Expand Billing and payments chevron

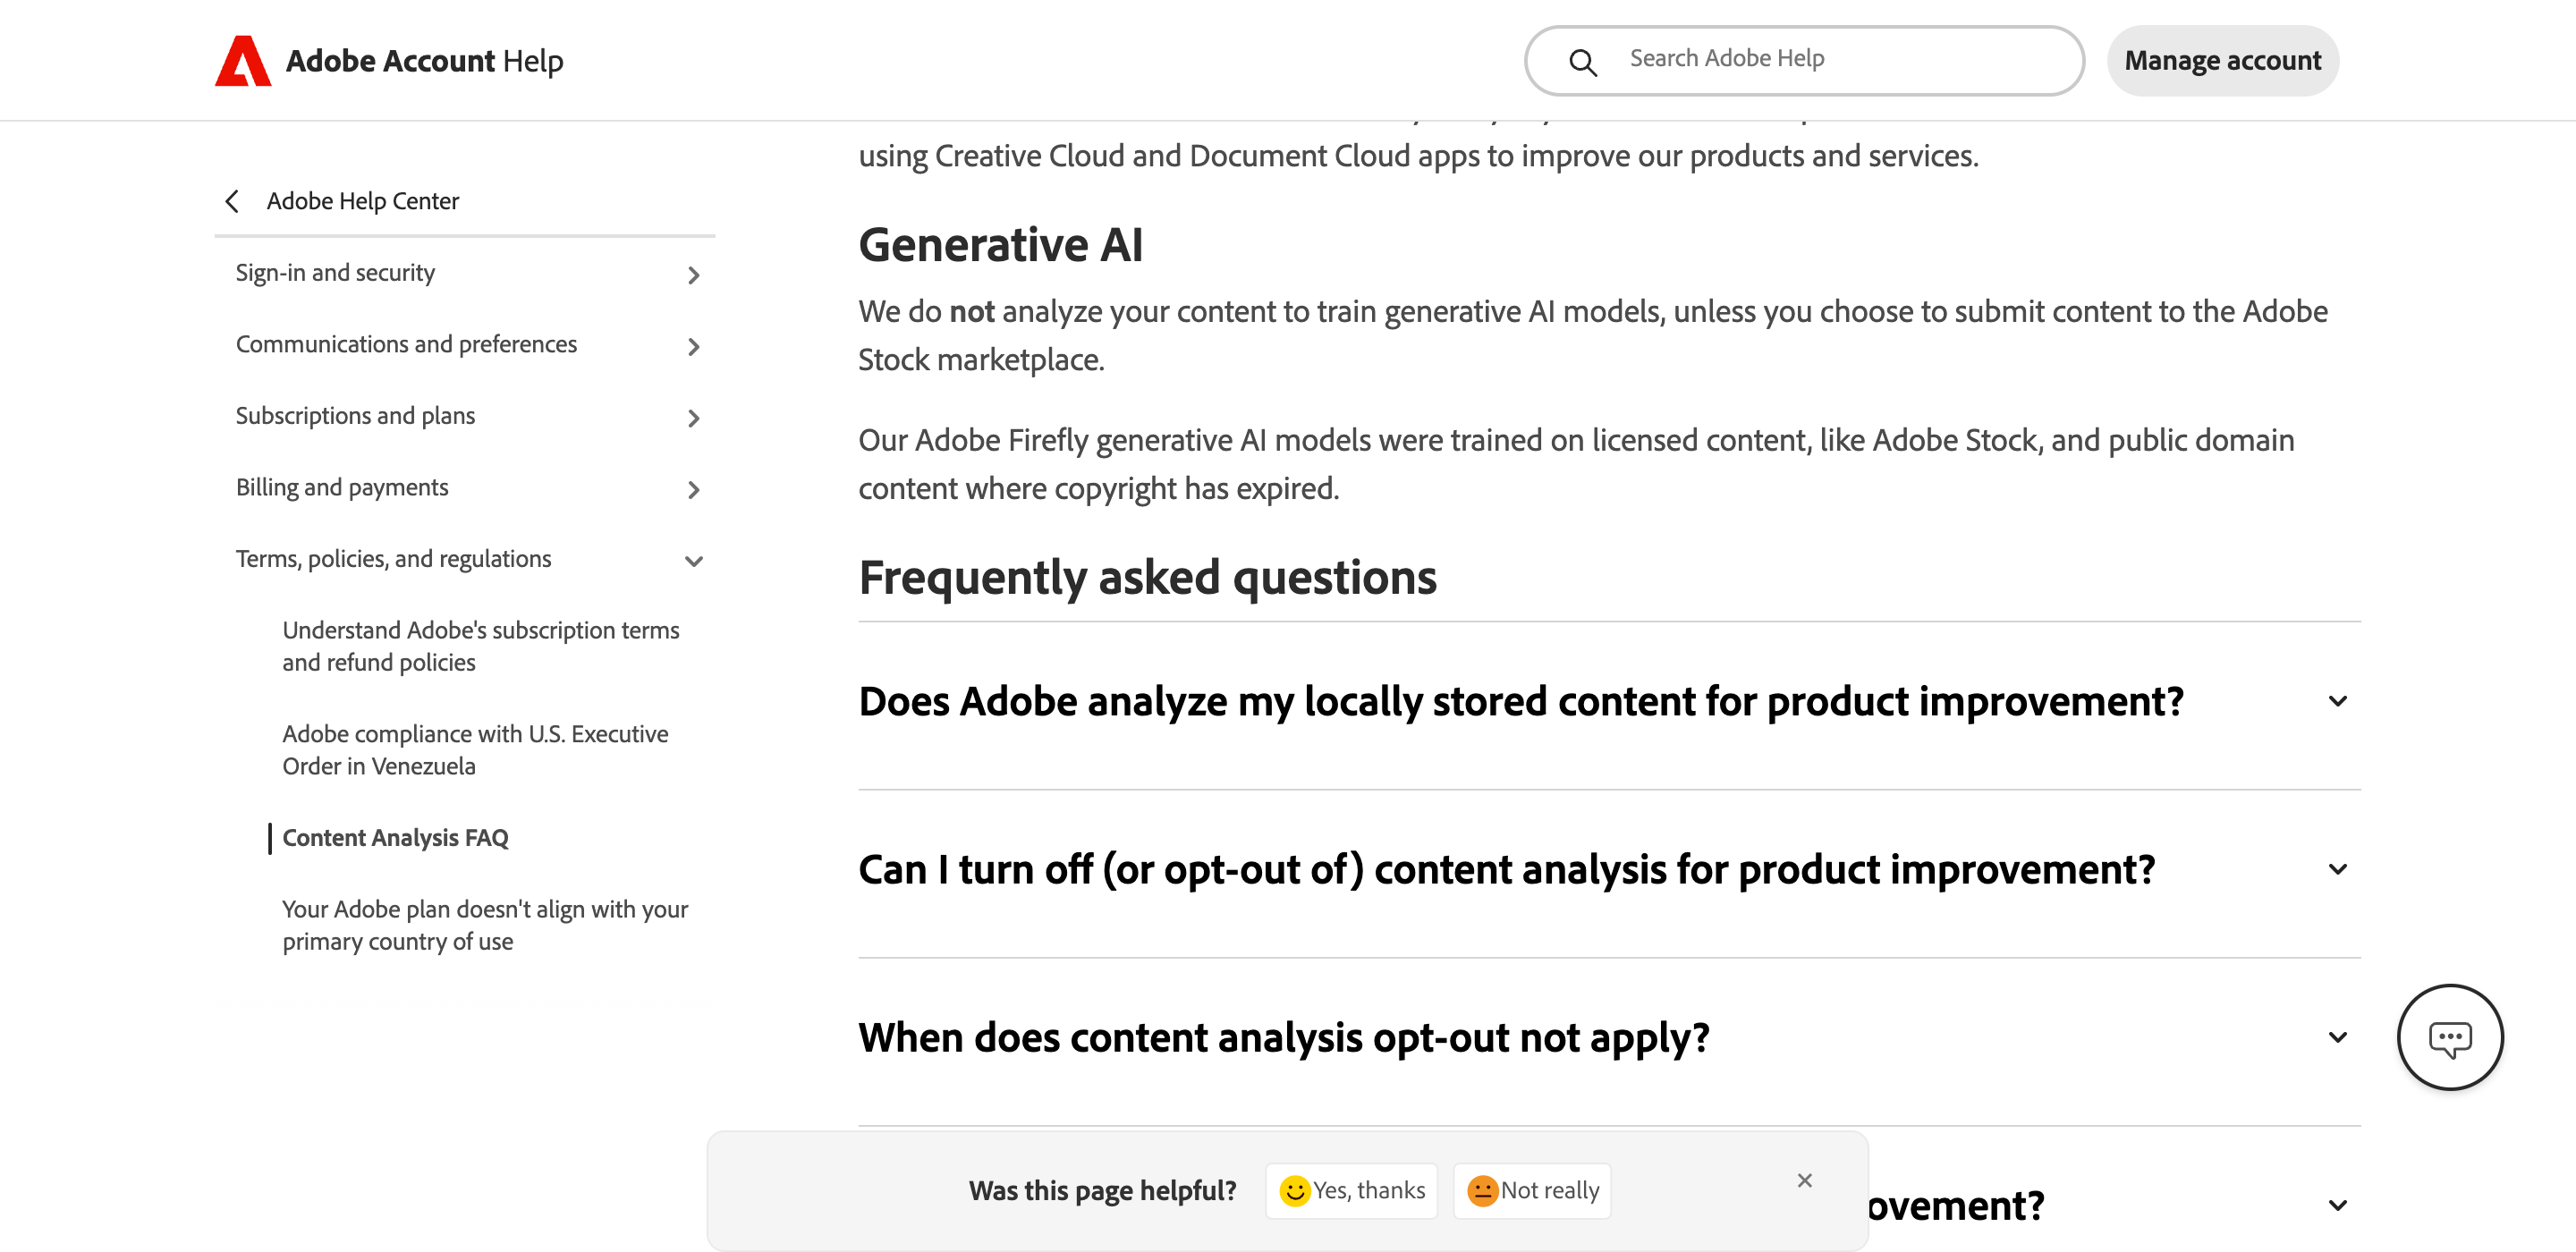[x=693, y=489]
